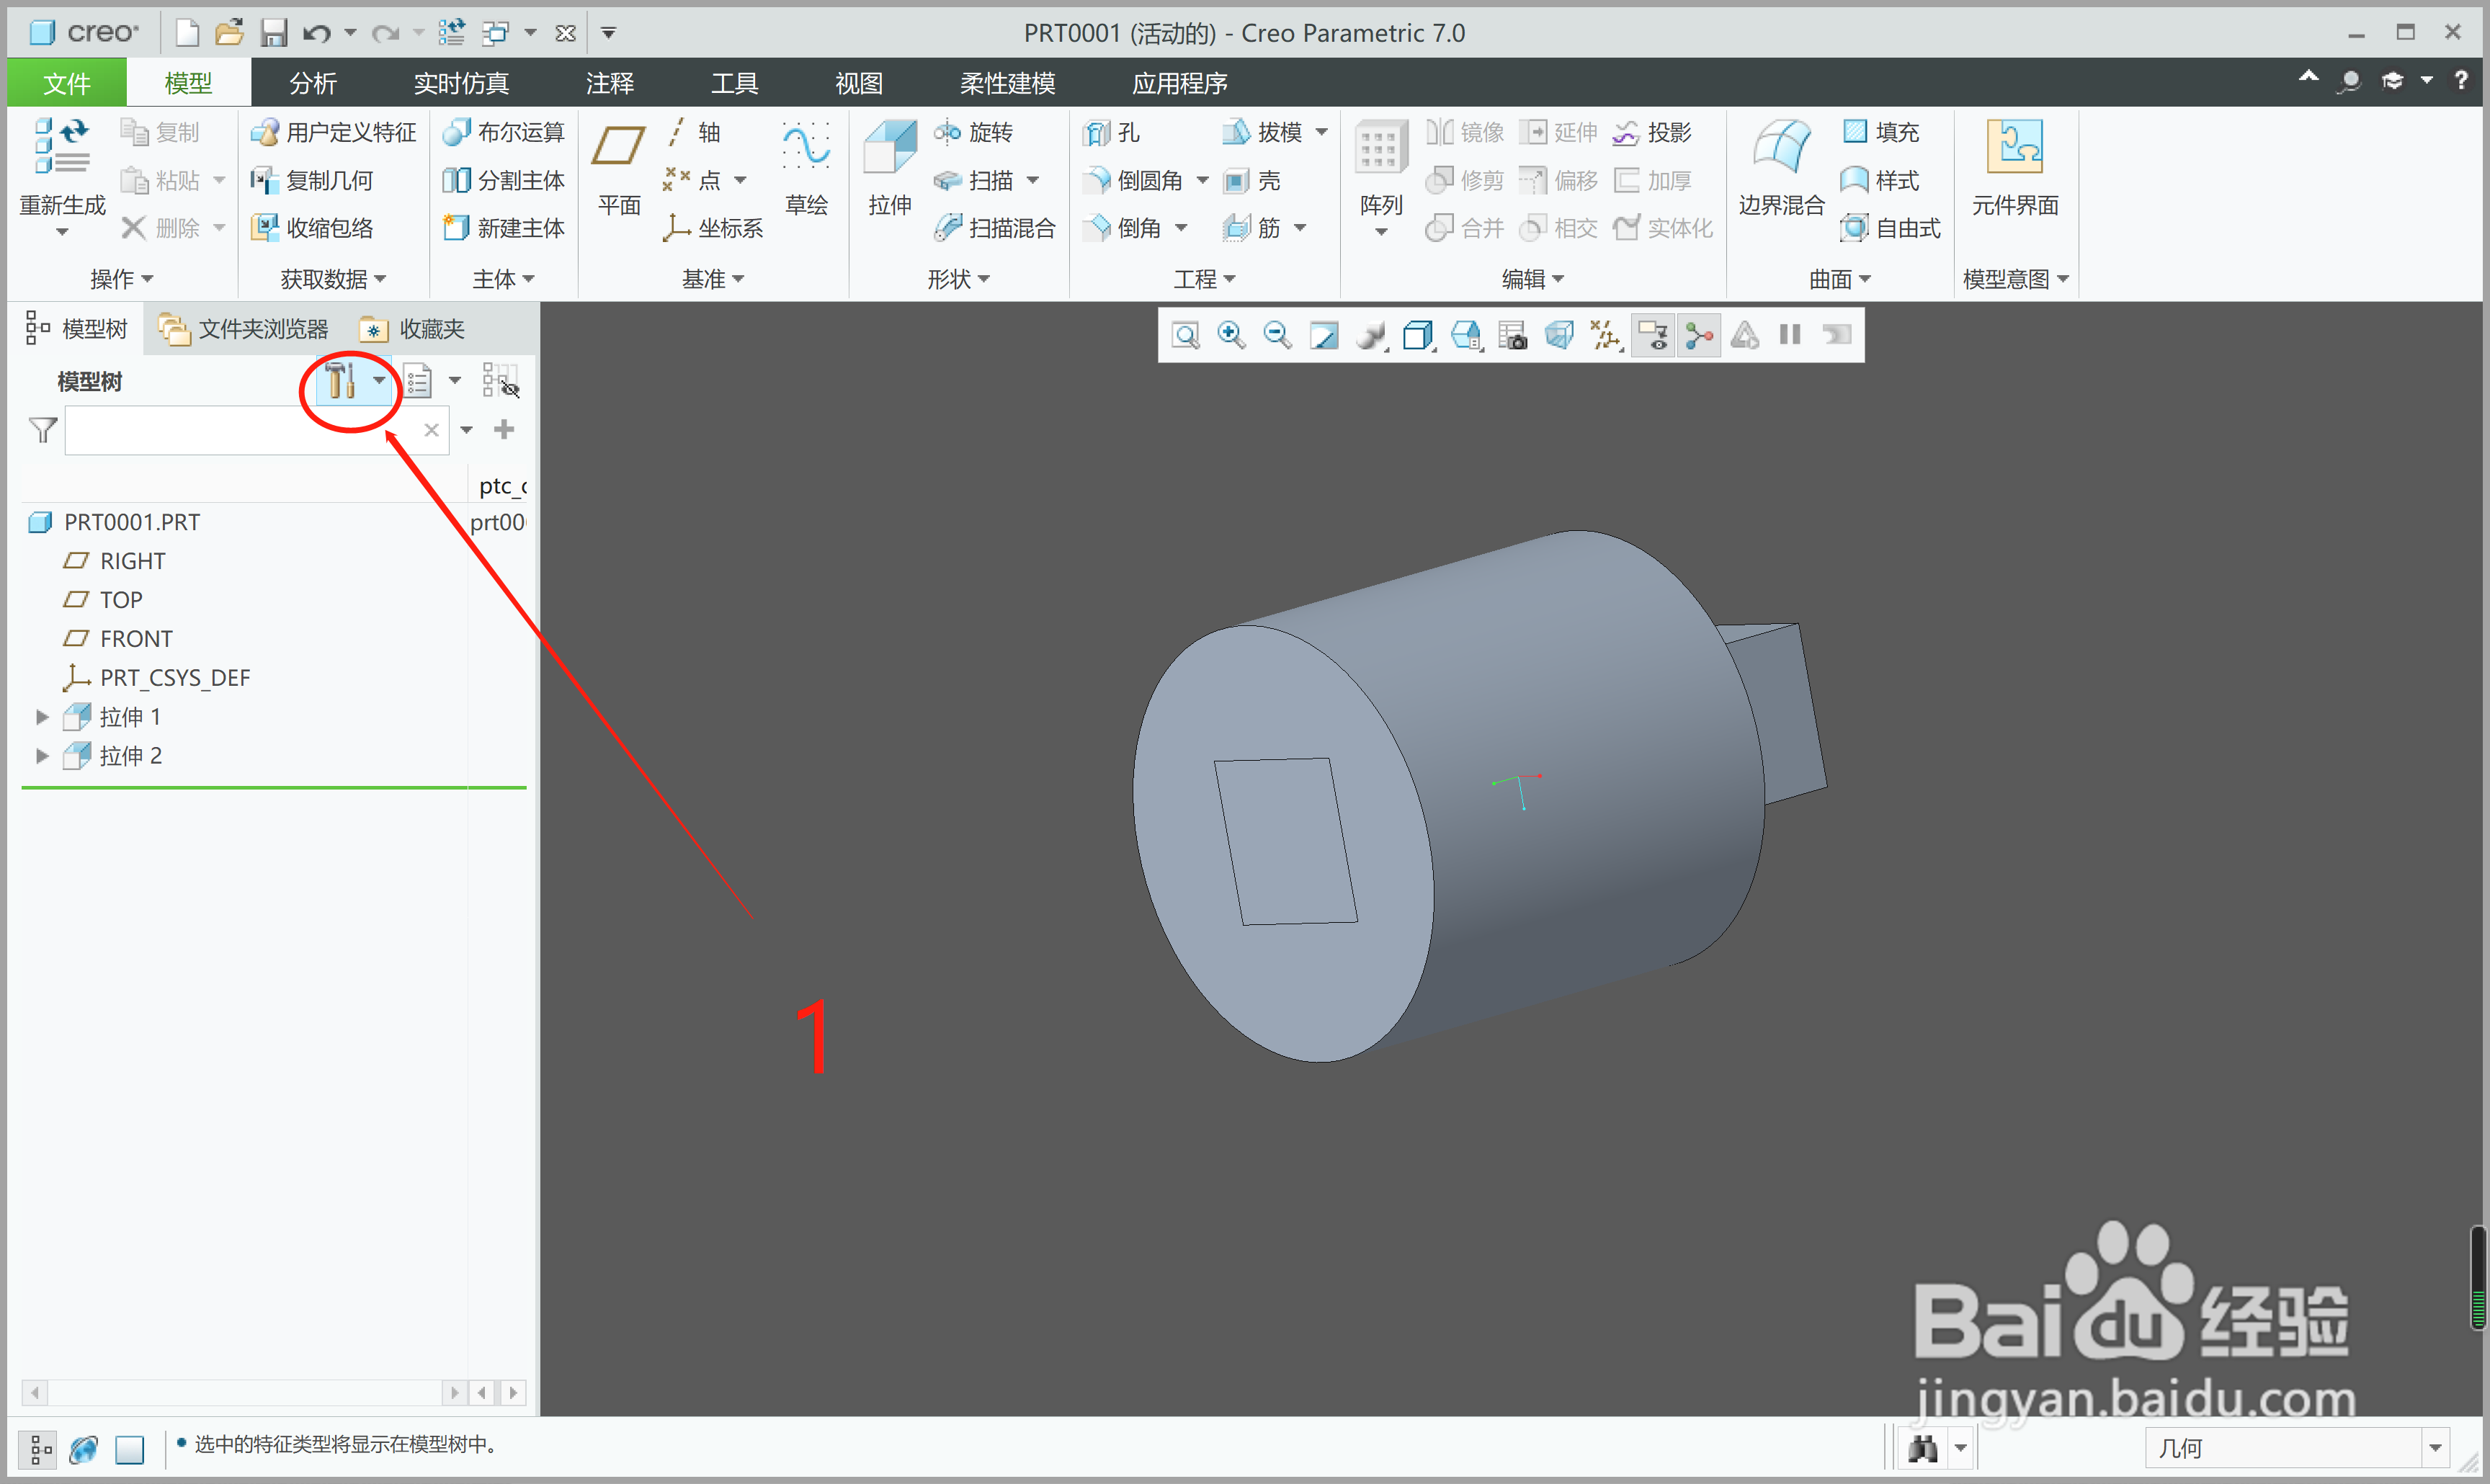Click the model tree horizontal scrollbar
This screenshot has height=1484, width=2490.
click(x=244, y=1392)
